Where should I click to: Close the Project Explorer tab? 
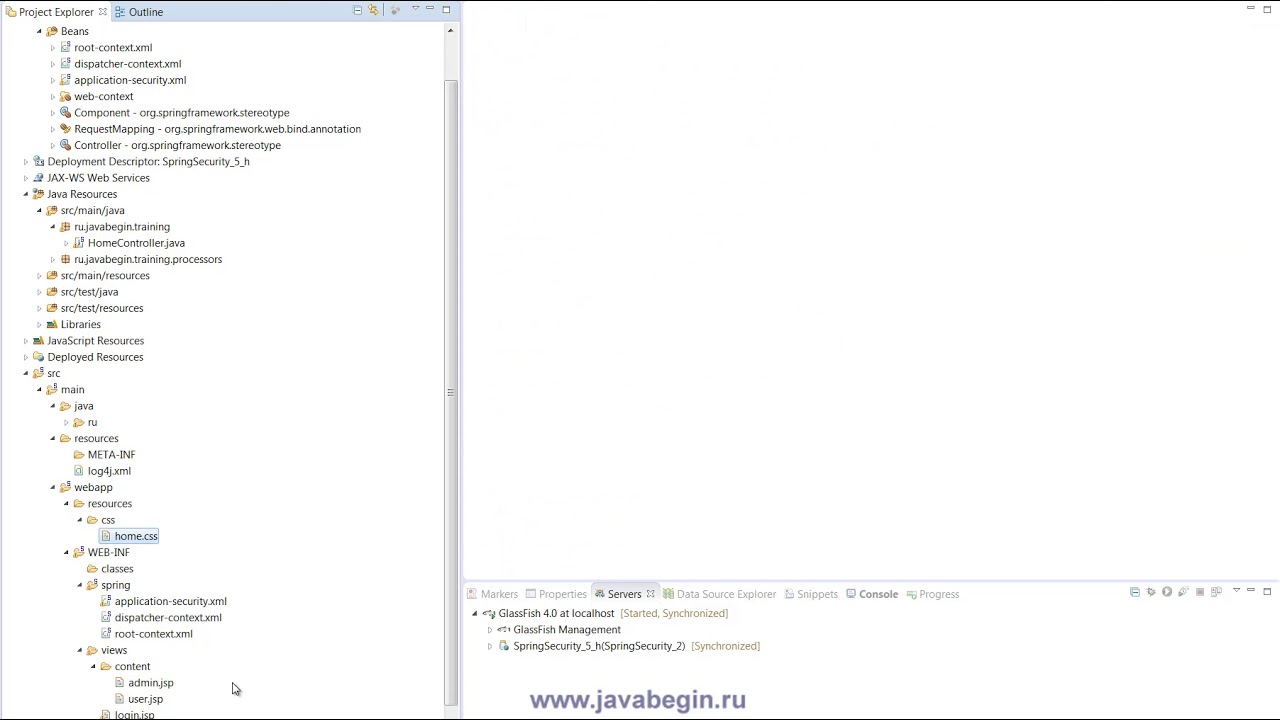pos(102,12)
